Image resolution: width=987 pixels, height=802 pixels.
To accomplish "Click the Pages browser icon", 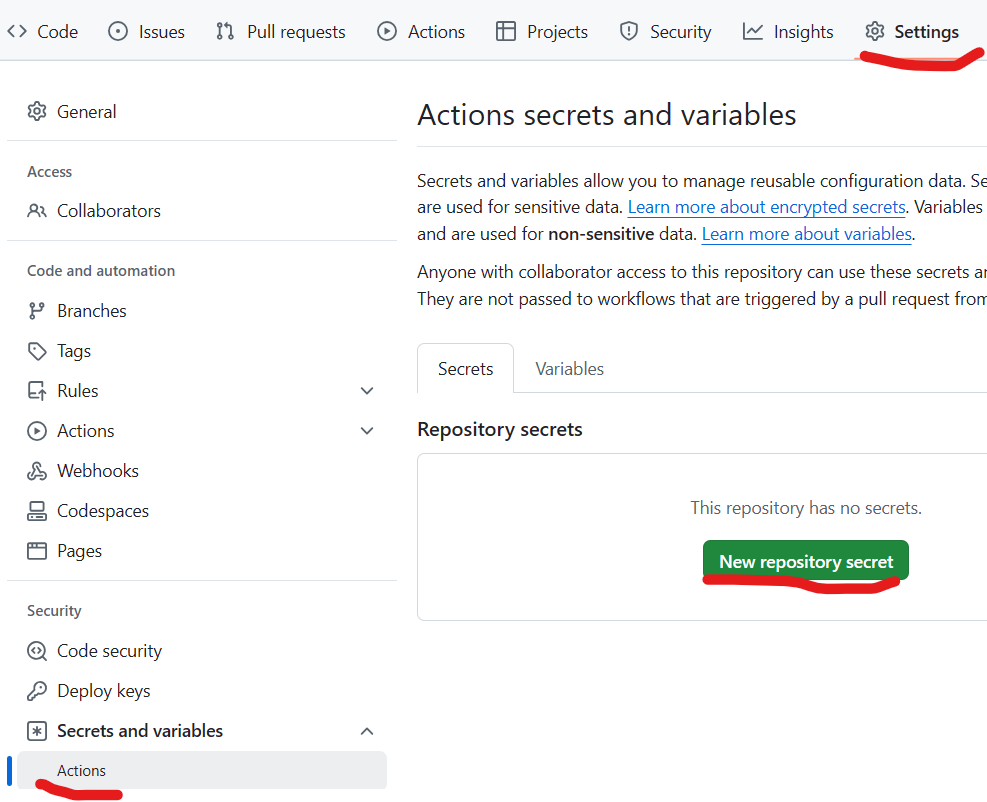I will tap(37, 551).
